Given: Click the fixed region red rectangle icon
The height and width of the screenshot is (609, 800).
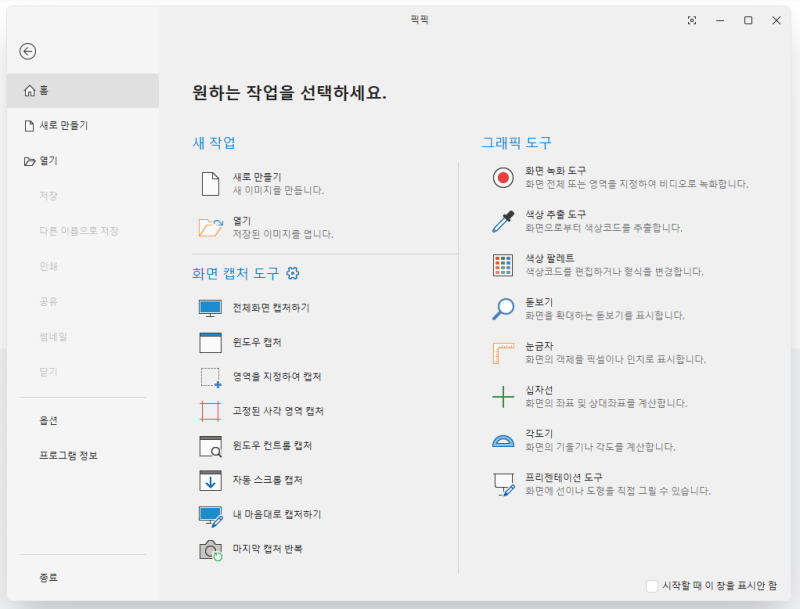Looking at the screenshot, I should point(210,412).
